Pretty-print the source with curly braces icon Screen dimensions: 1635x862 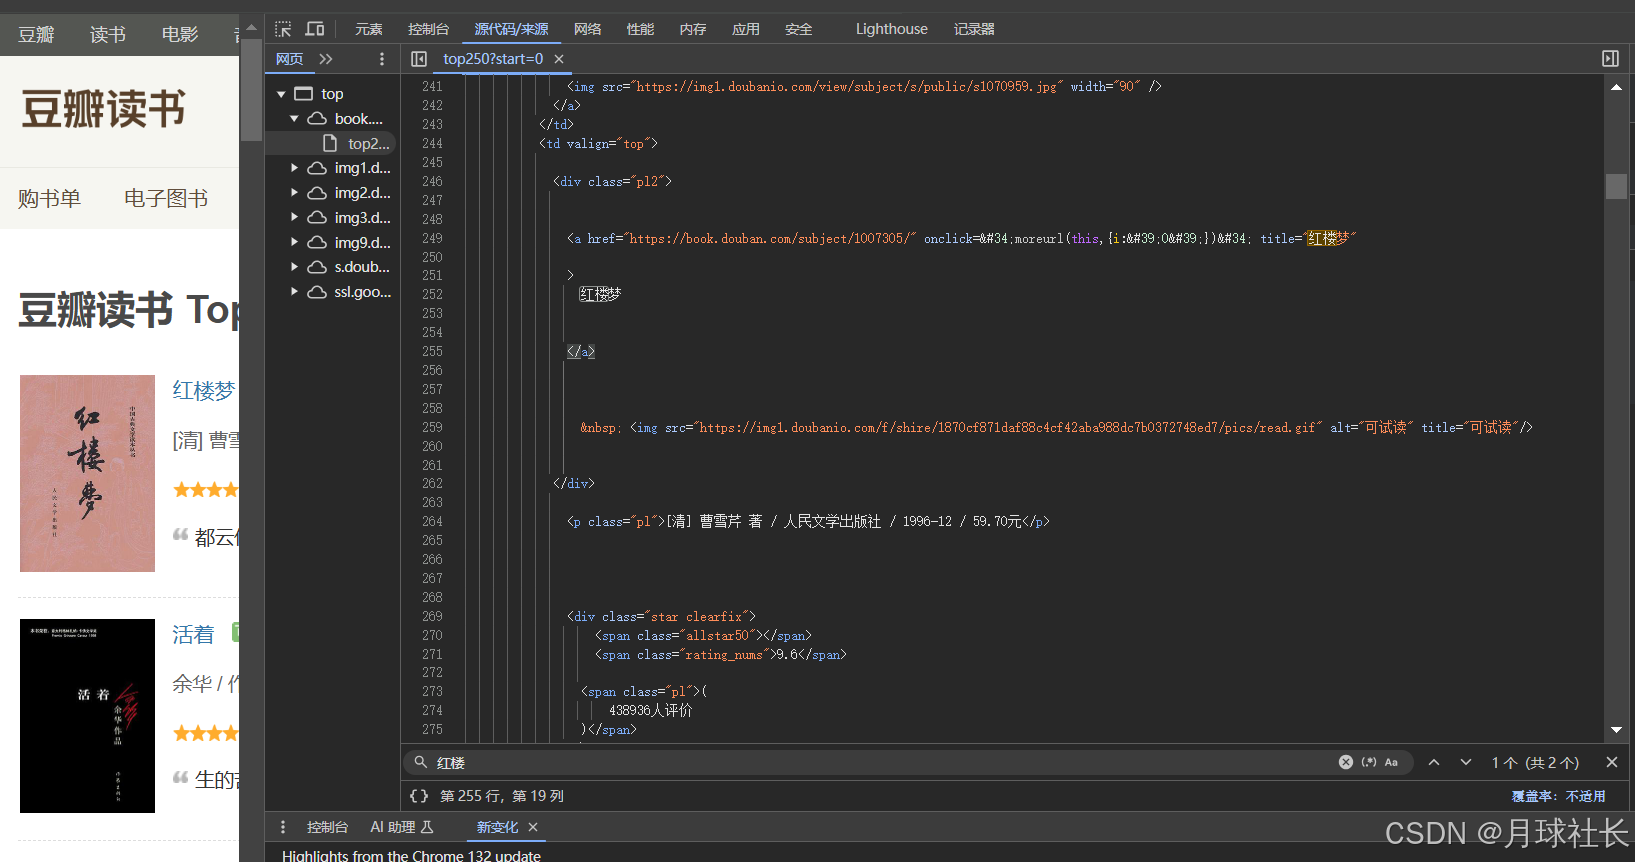[x=419, y=796]
